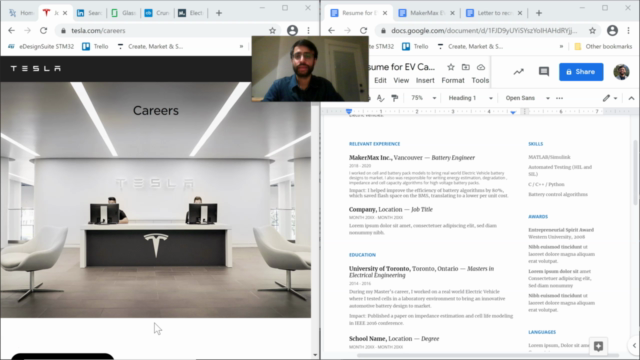Viewport: 640px width, 360px height.
Task: Open the 75% zoom dropdown
Action: [423, 98]
